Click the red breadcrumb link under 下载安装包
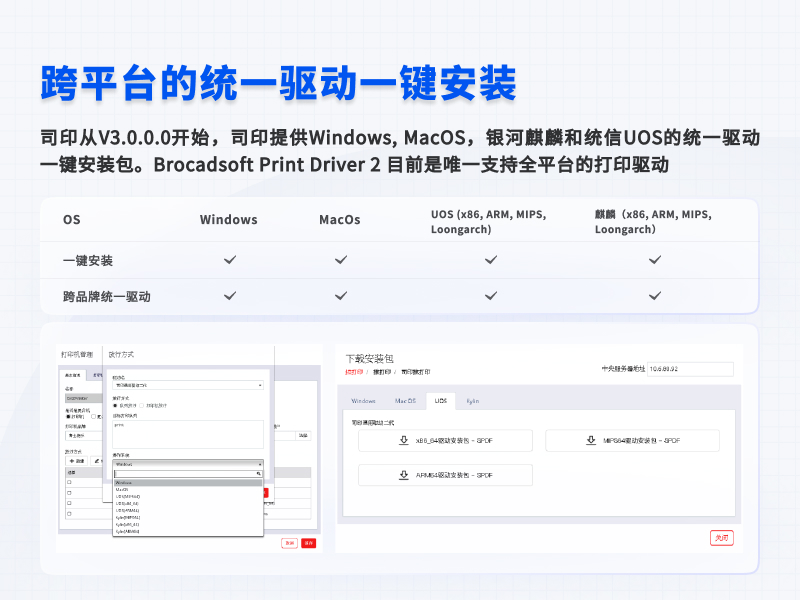 [354, 372]
